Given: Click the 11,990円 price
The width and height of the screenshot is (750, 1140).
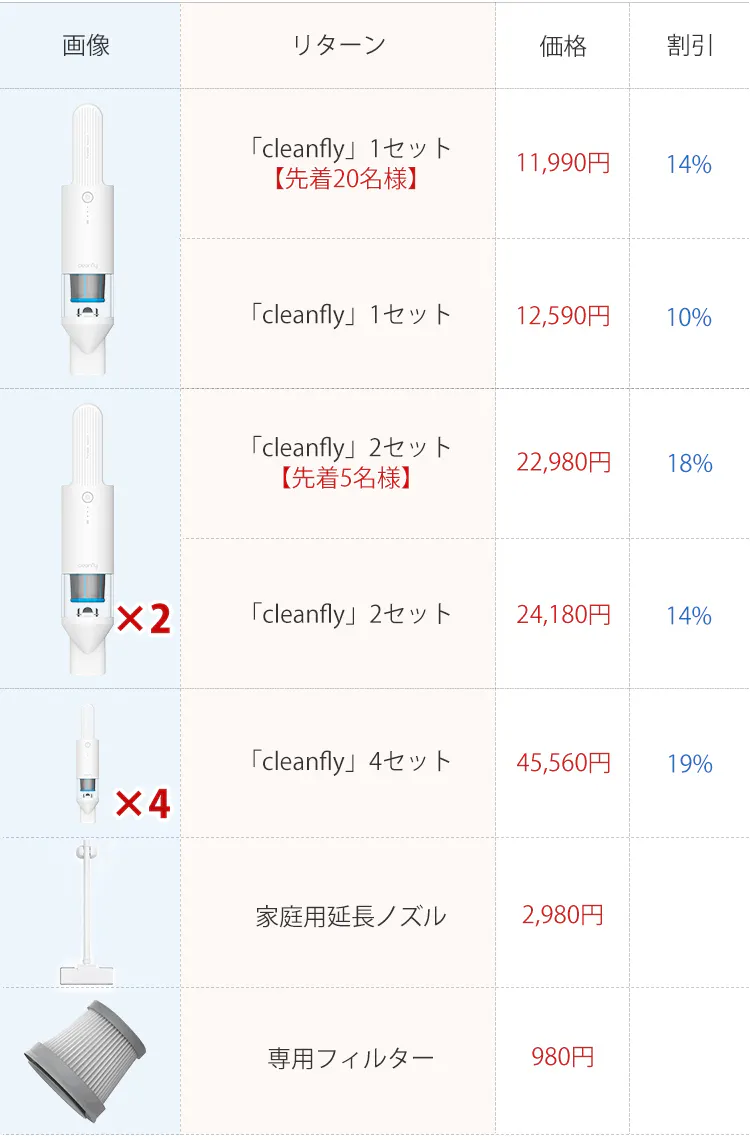Looking at the screenshot, I should tap(563, 164).
